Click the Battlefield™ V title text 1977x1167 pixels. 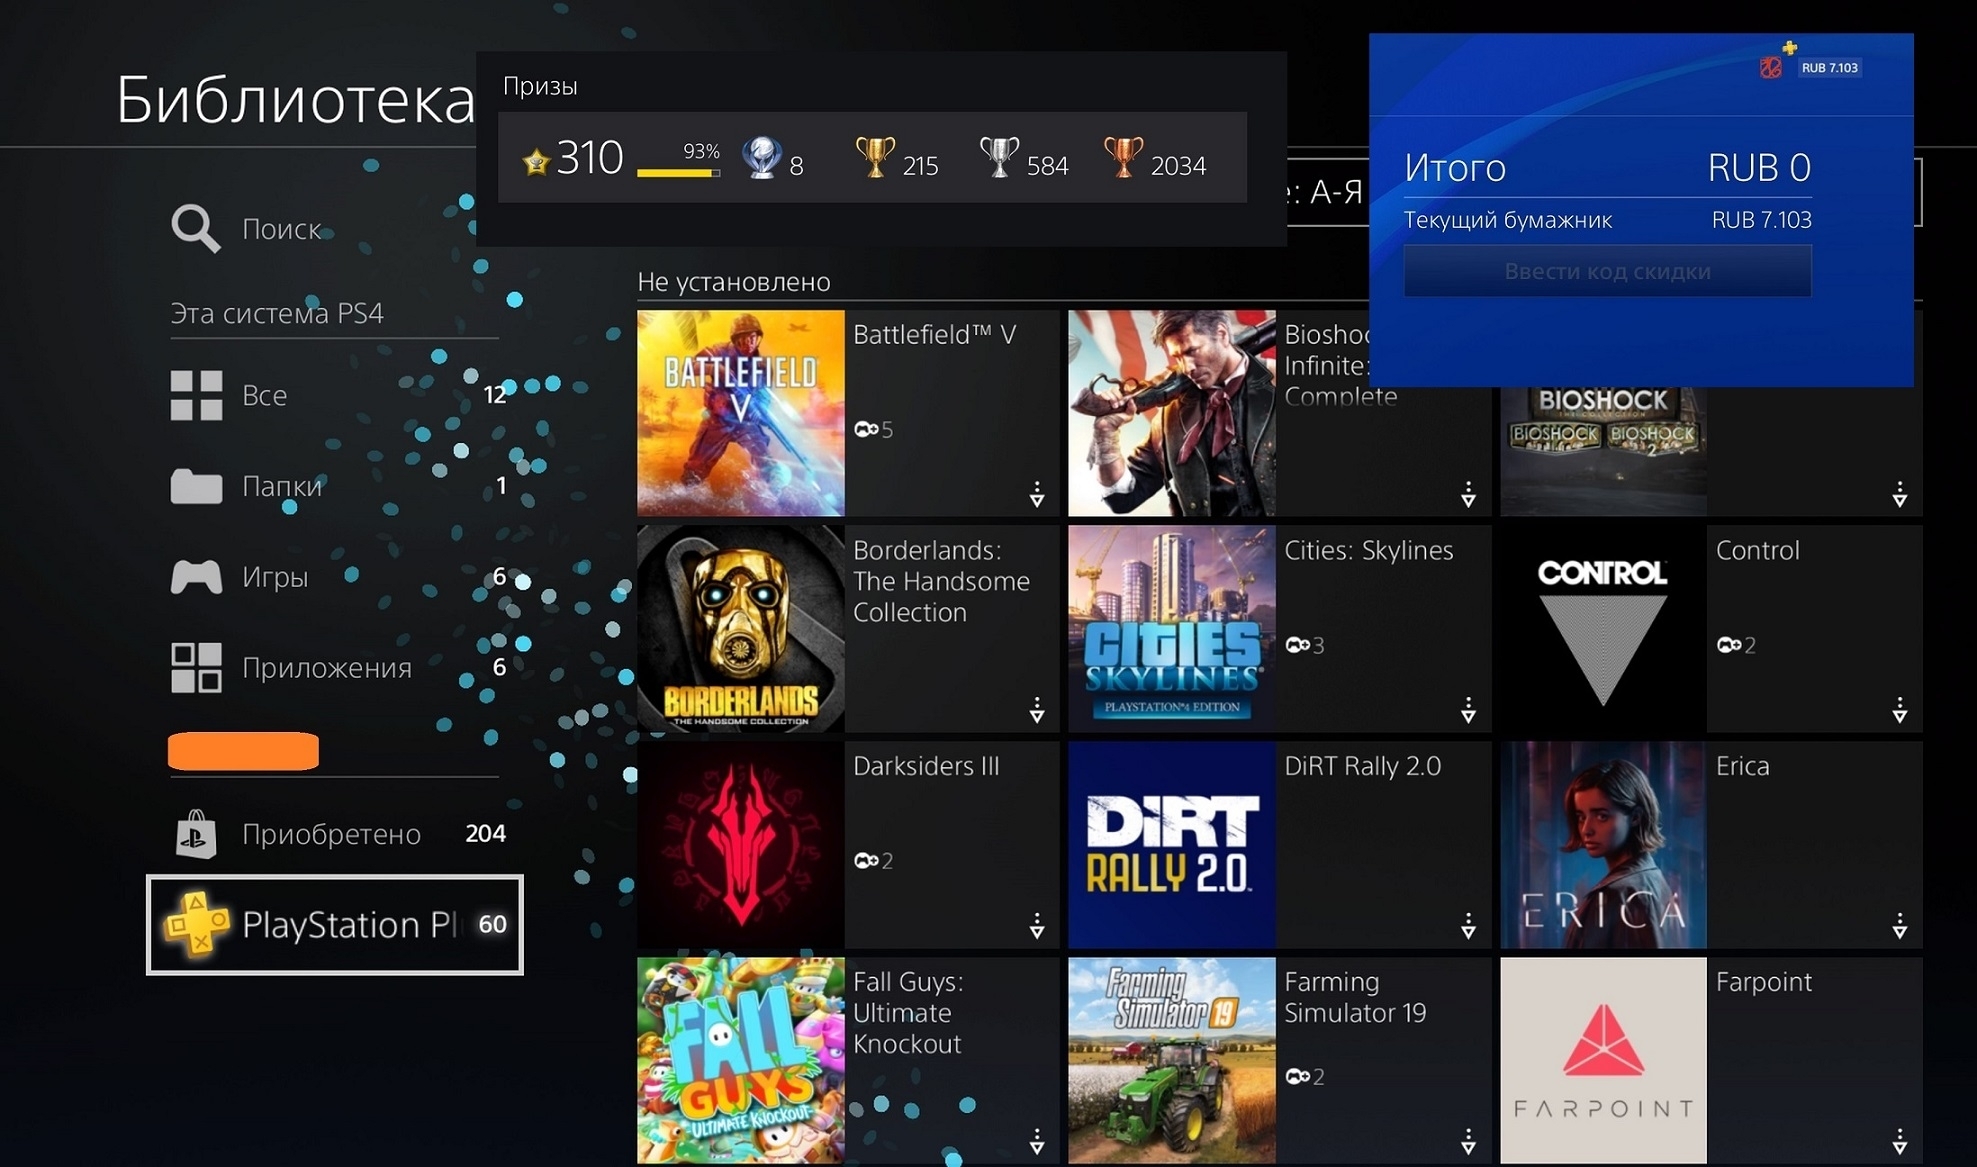click(x=934, y=335)
